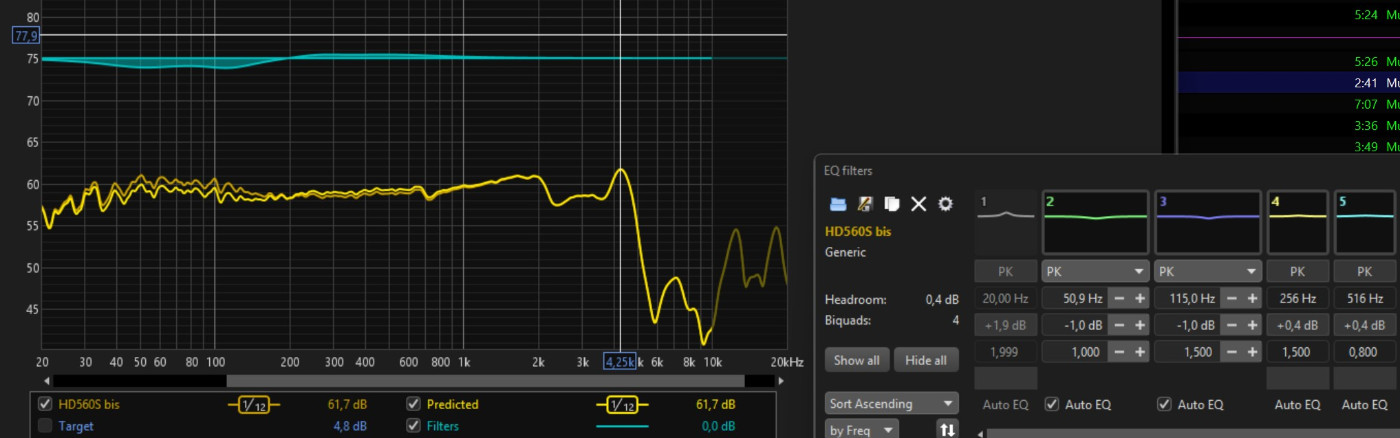Open the by Freq dropdown
The image size is (1400, 438).
(x=861, y=430)
